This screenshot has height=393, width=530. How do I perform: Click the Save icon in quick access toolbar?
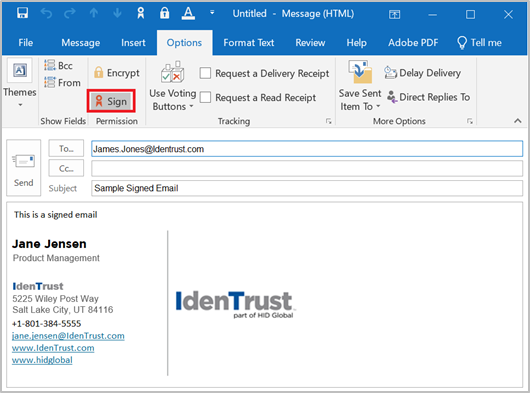coord(22,14)
